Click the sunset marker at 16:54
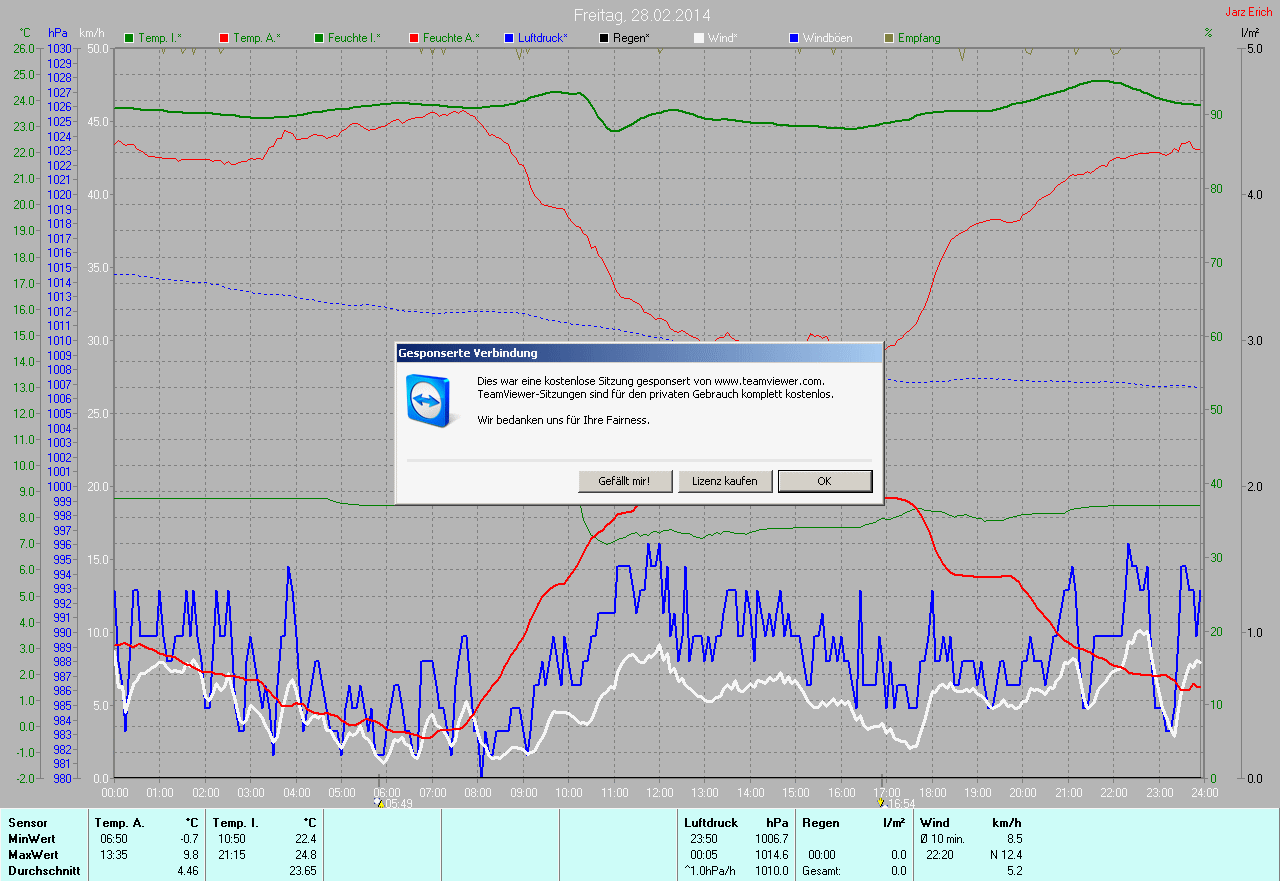1280x881 pixels. click(x=896, y=802)
